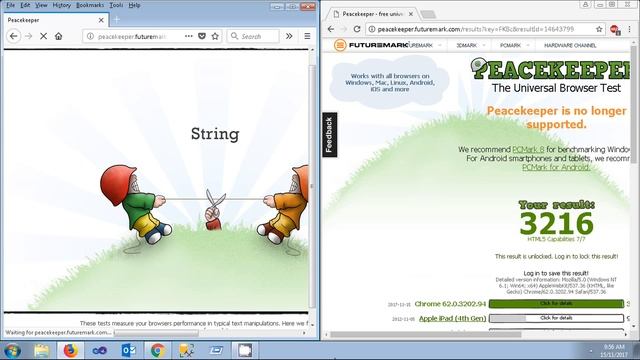
Task: Click the red extension icon in Chrome
Action: tap(615, 29)
